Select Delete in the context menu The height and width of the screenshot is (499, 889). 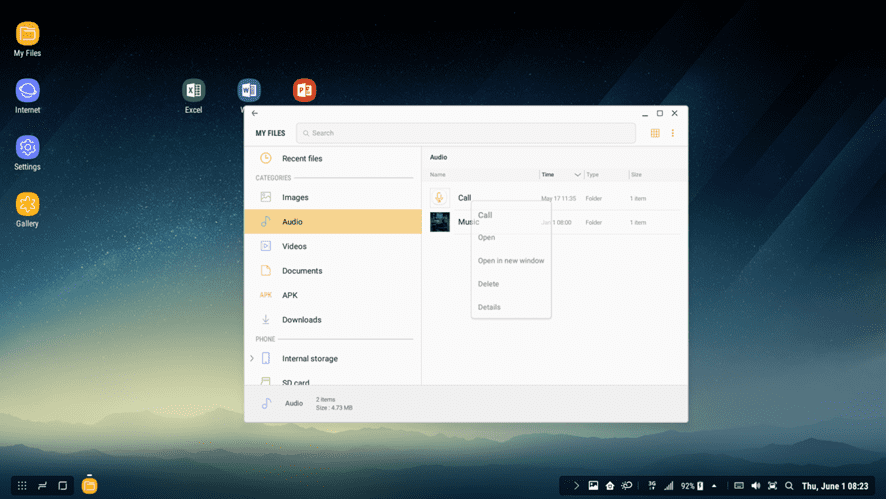pos(488,284)
